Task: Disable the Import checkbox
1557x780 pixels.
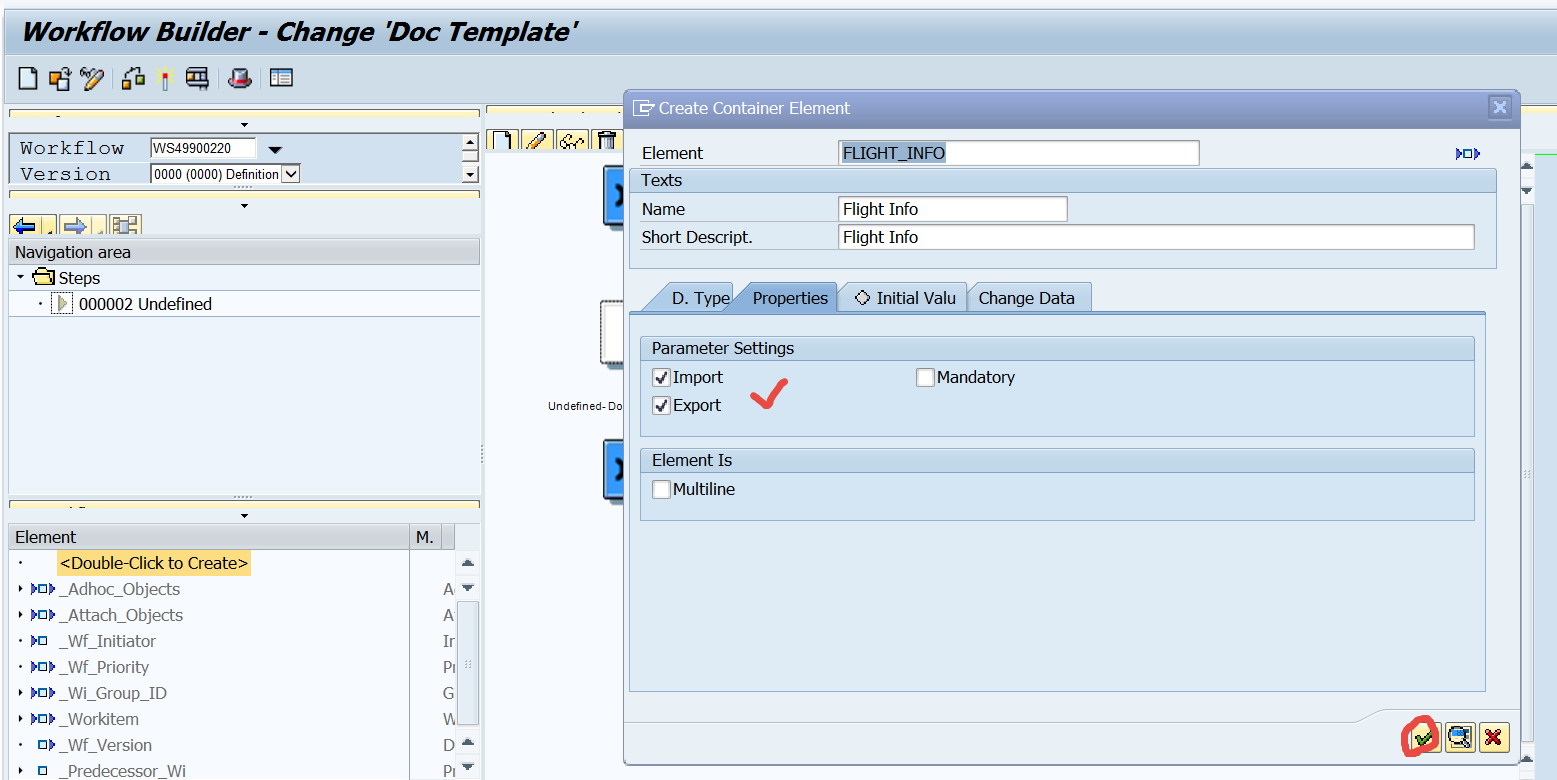Action: point(661,377)
